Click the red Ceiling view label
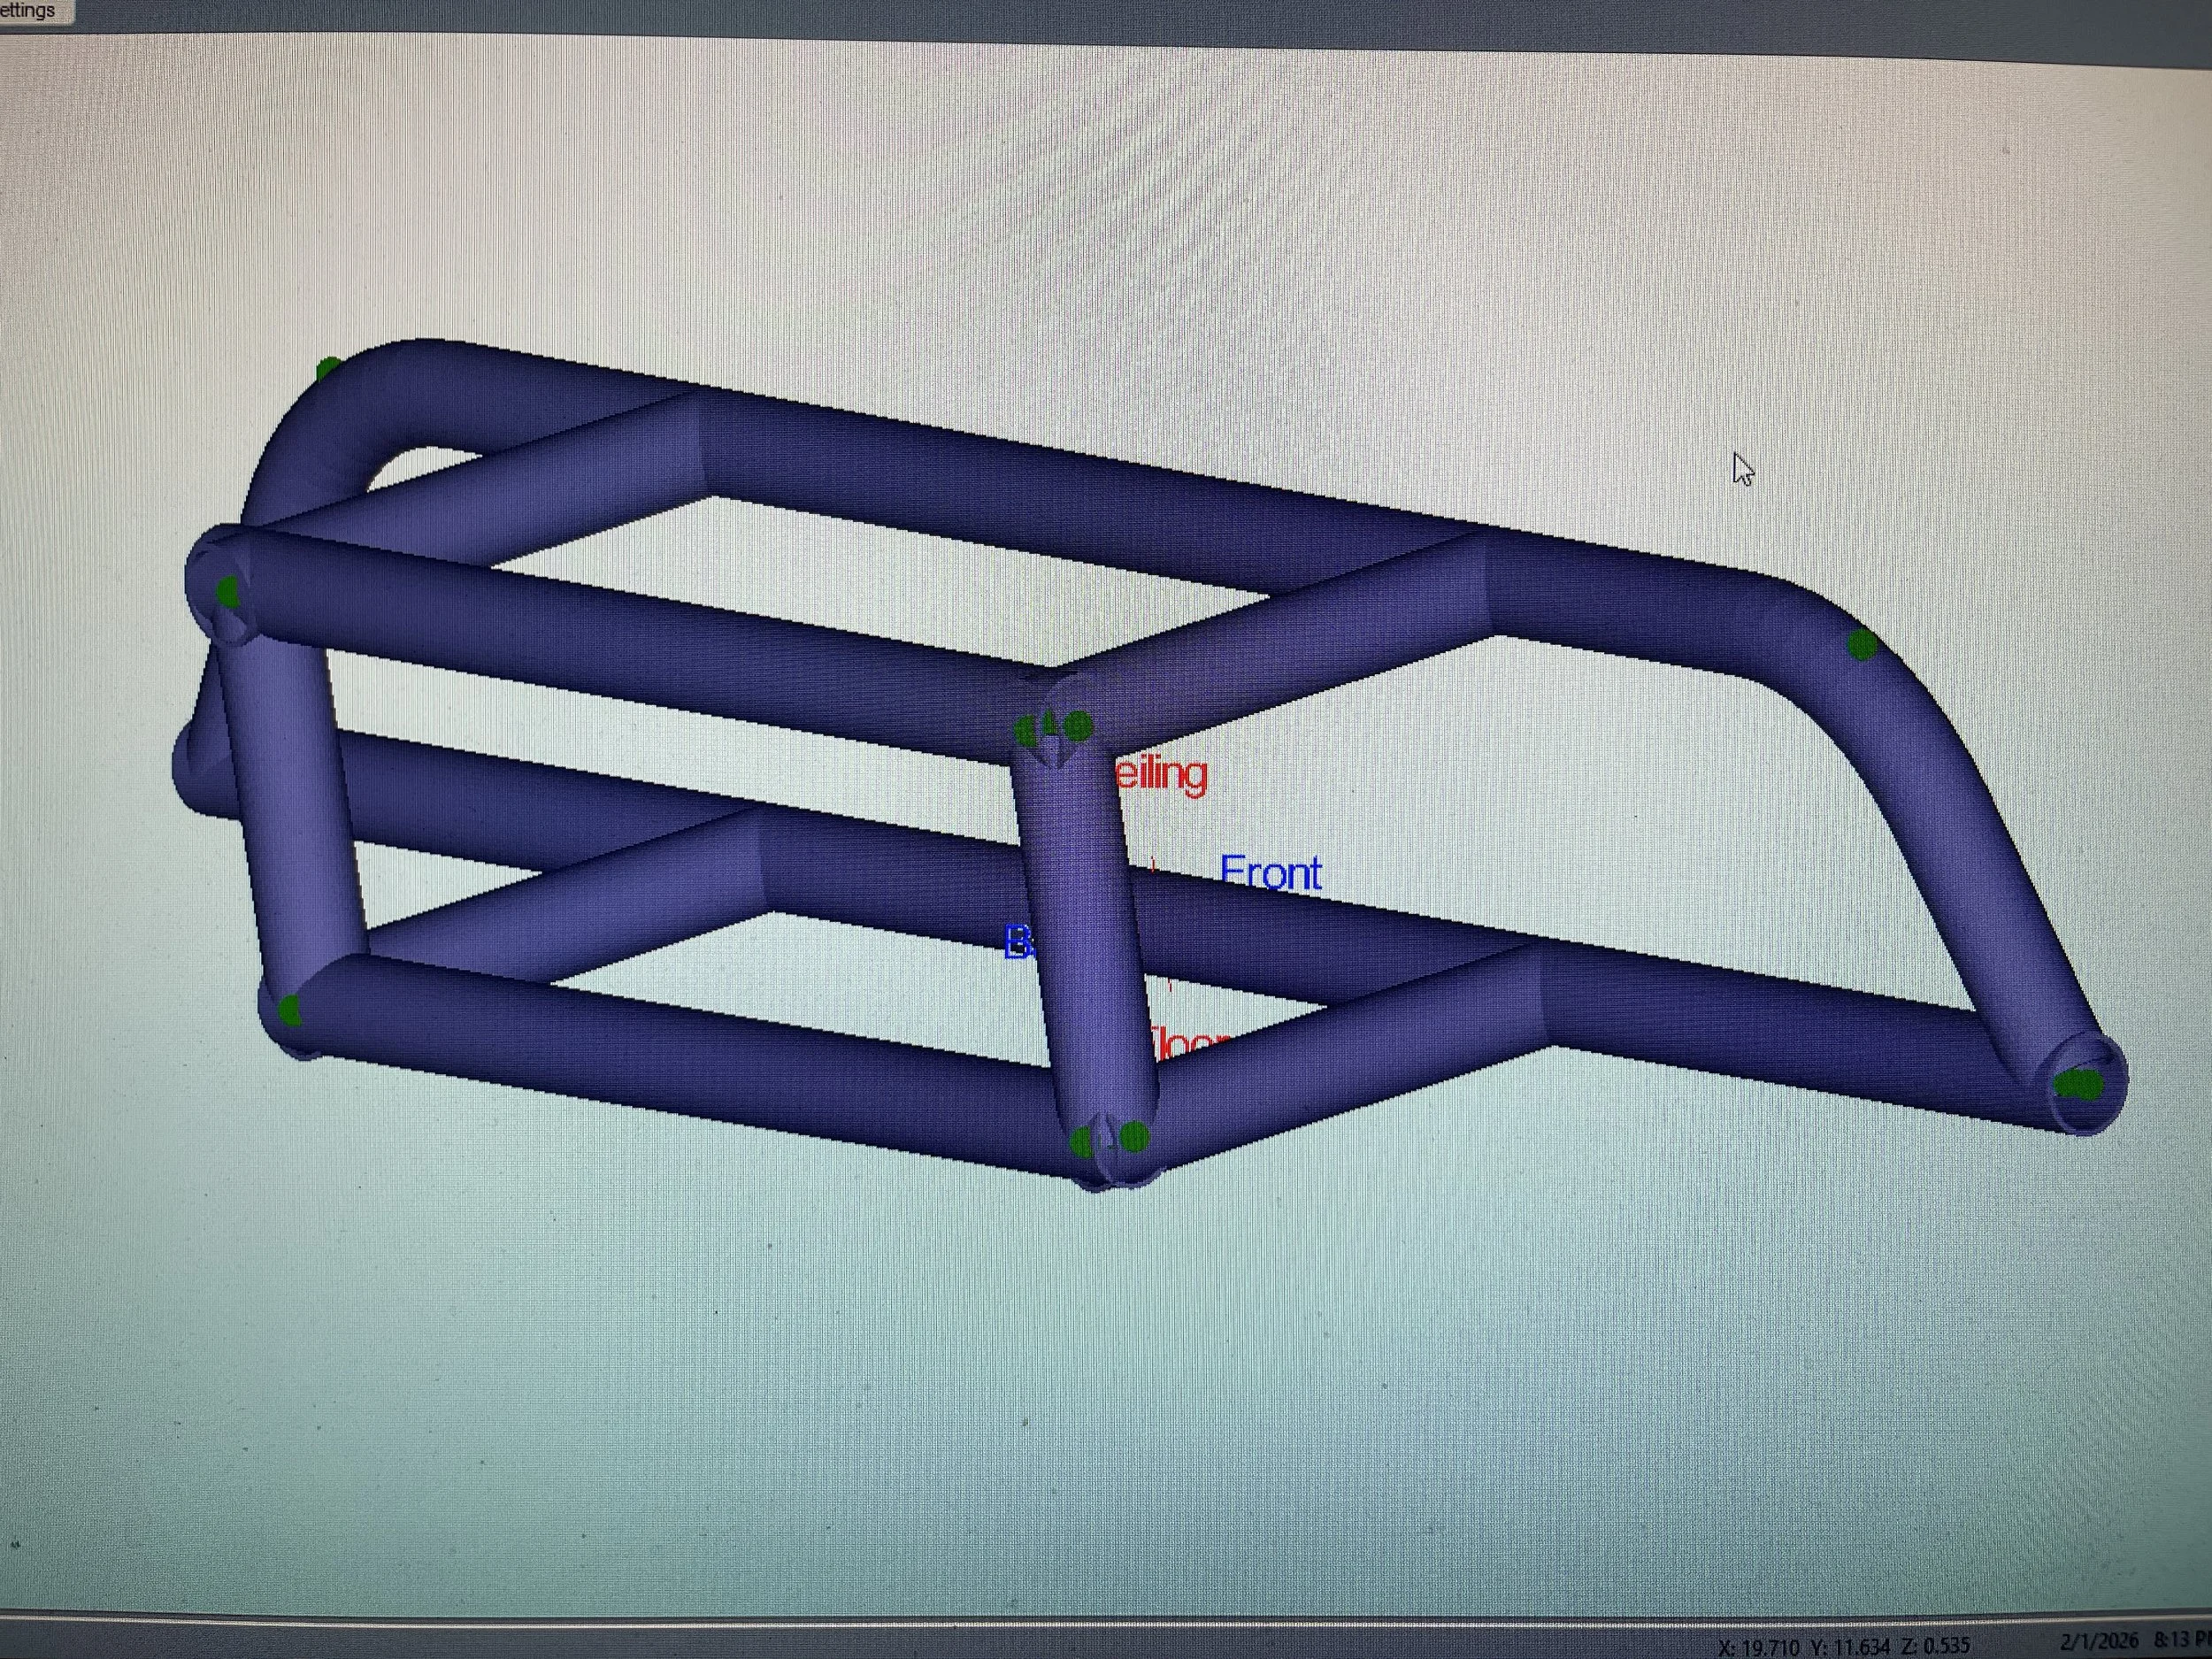2212x1659 pixels. (1162, 774)
